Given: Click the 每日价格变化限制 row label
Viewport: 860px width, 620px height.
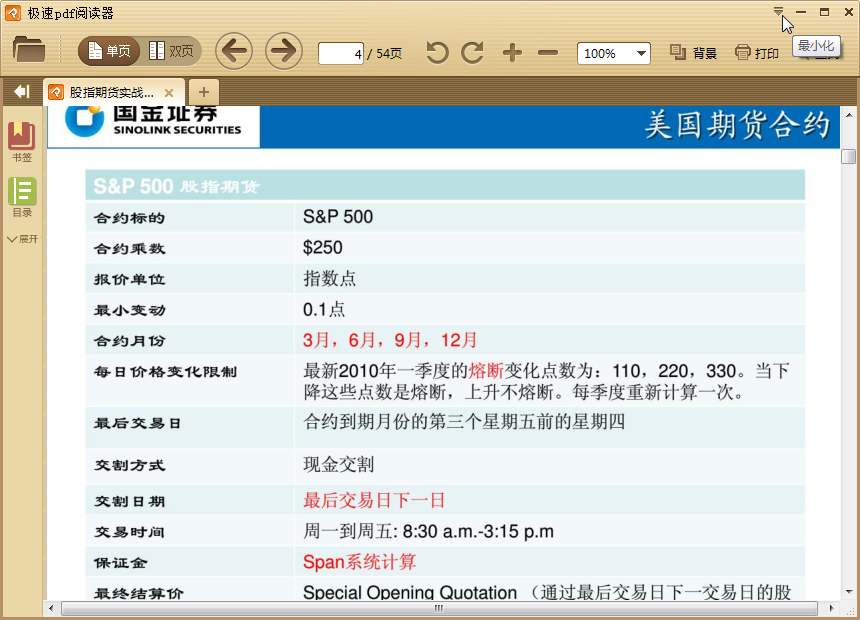Looking at the screenshot, I should point(165,372).
